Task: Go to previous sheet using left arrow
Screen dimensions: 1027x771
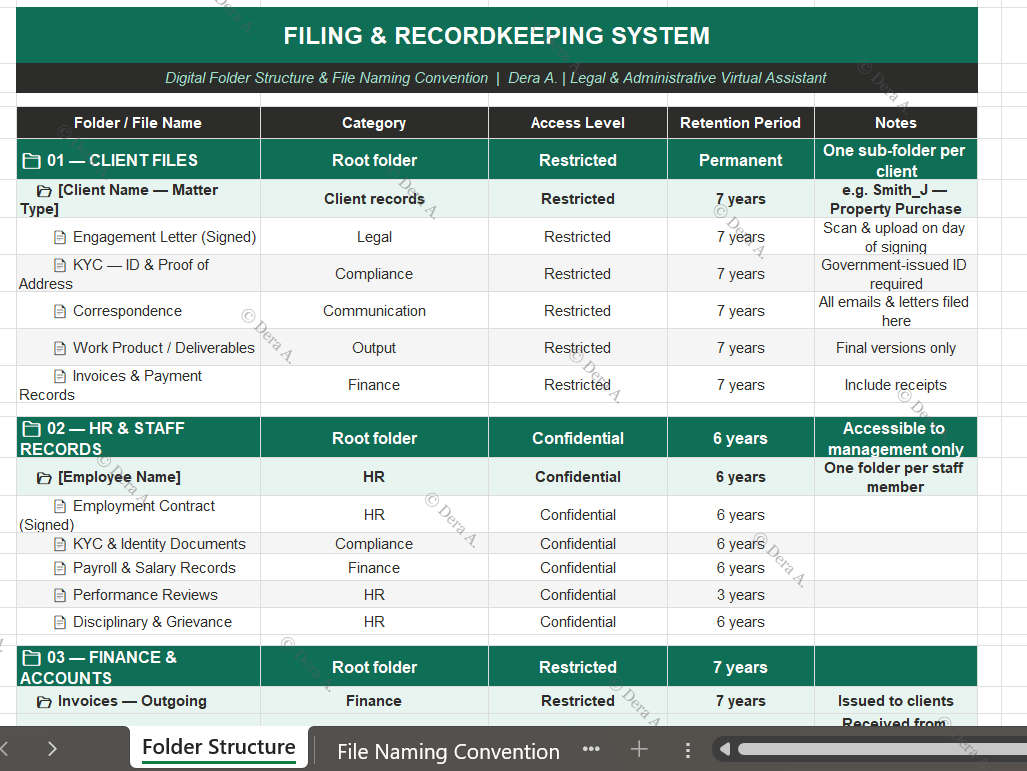Action: (x=4, y=749)
